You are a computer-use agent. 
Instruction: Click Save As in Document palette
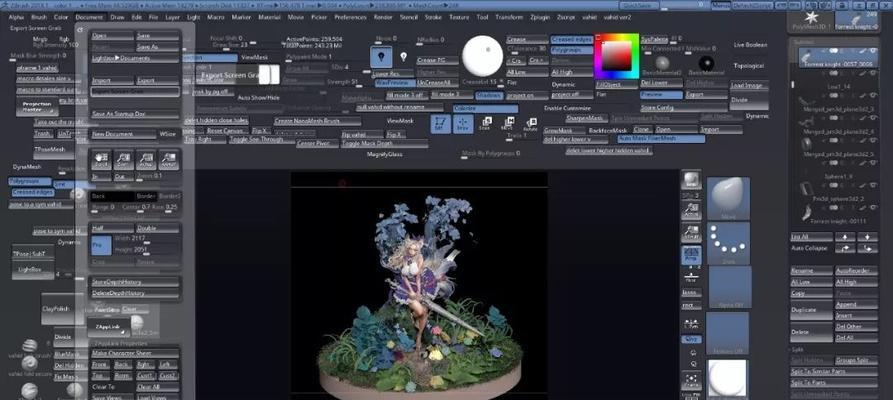[x=158, y=47]
